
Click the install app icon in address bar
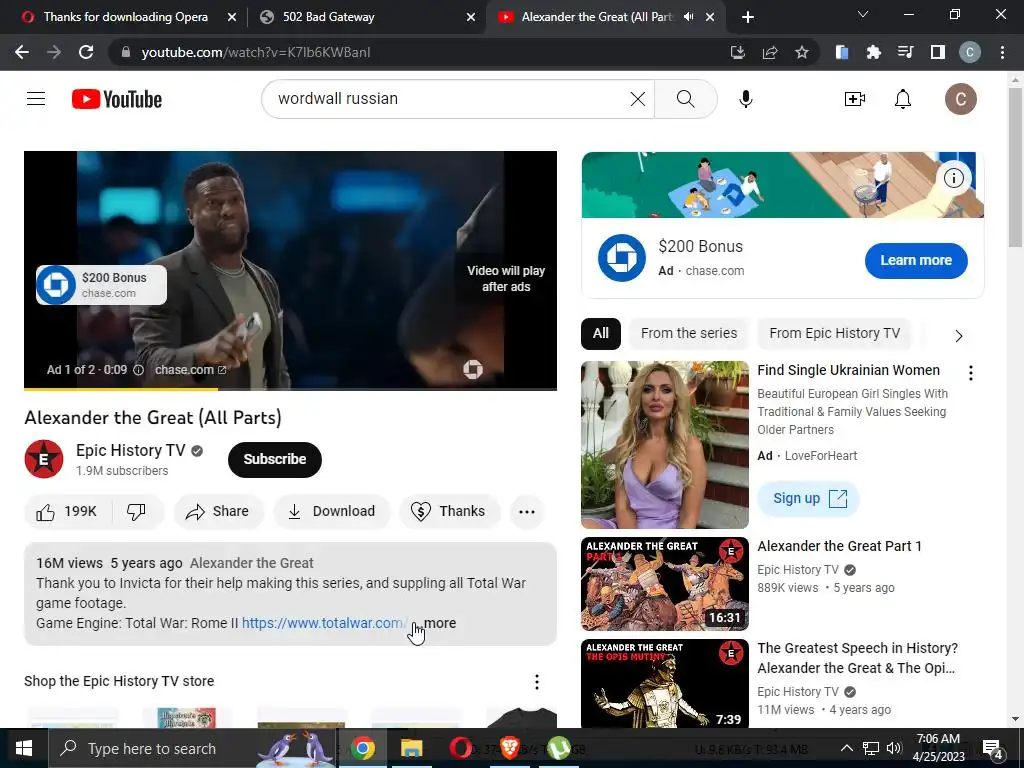(x=737, y=52)
